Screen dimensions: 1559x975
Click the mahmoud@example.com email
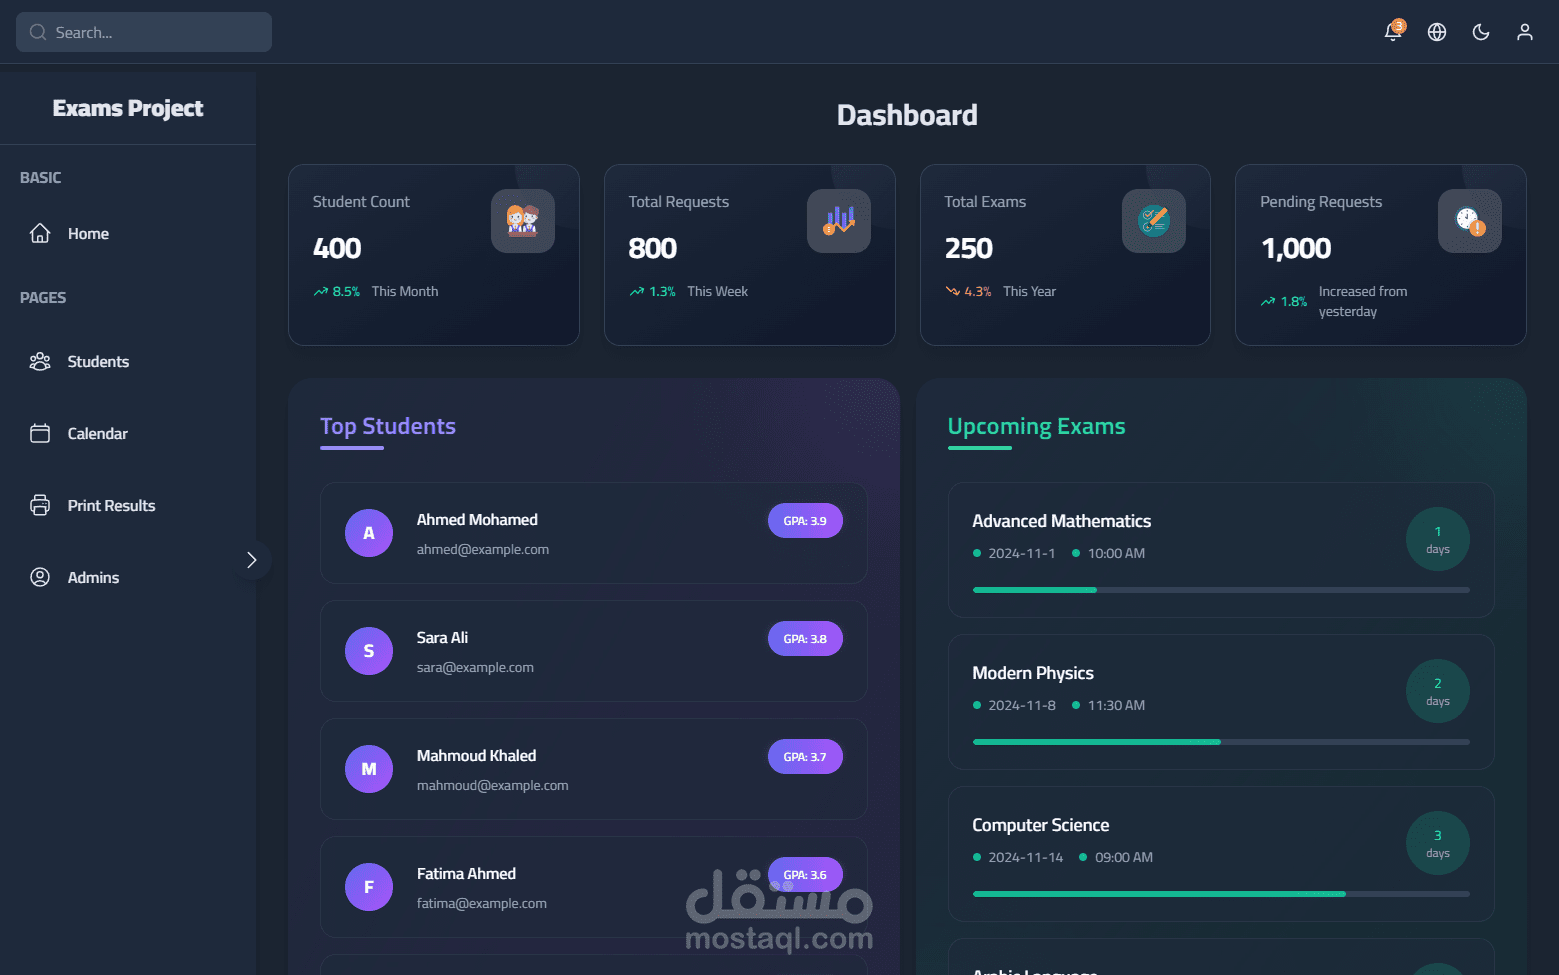493,785
